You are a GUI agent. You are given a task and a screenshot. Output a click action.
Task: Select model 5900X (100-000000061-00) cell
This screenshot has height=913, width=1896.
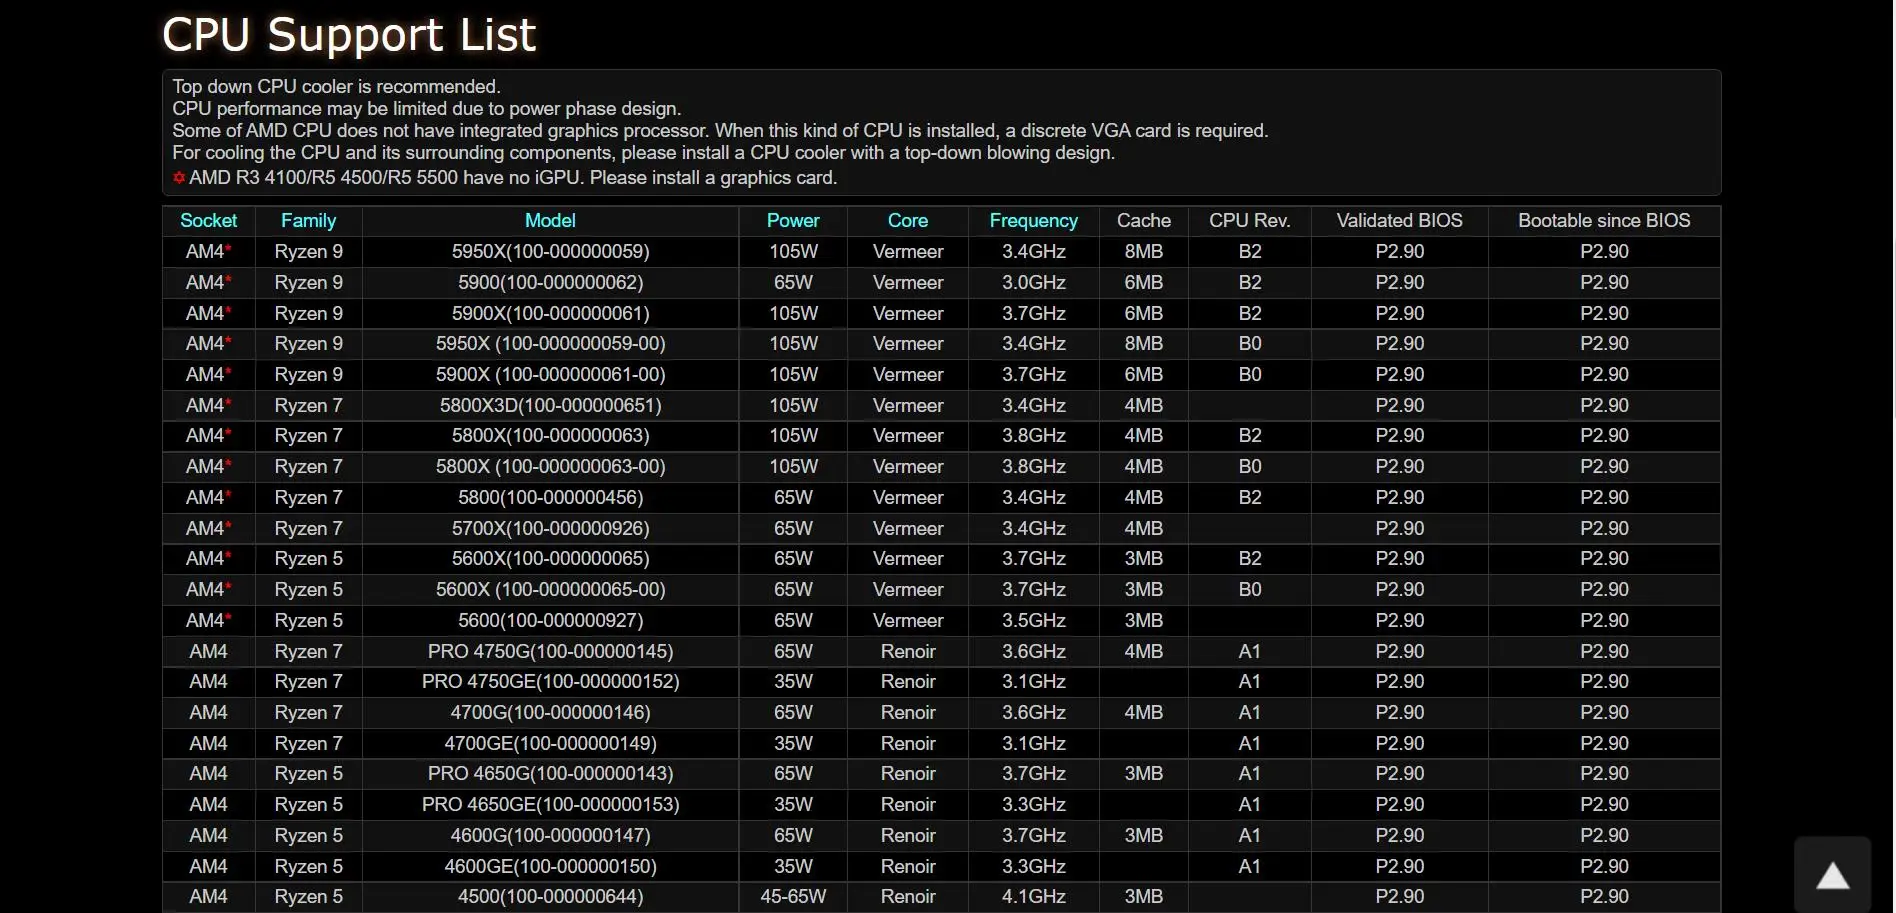(550, 375)
